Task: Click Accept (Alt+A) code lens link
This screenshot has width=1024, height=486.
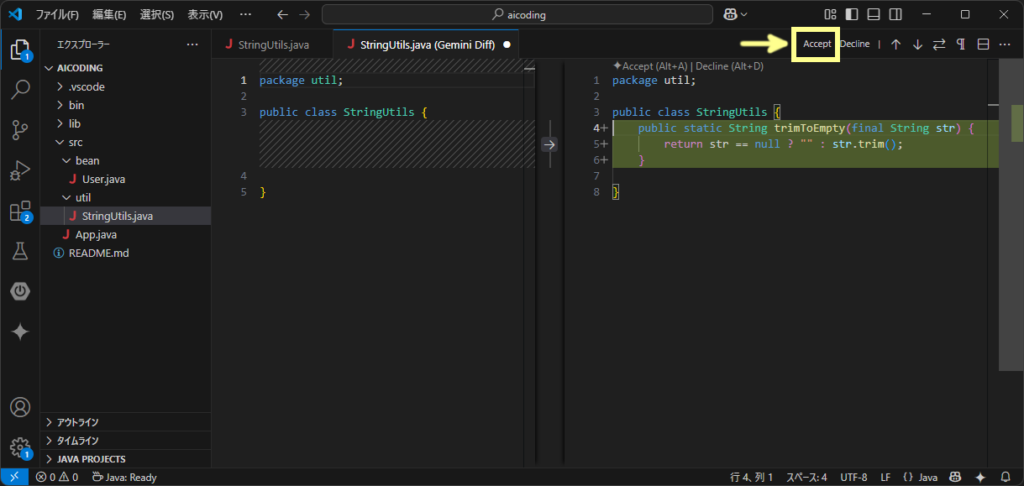Action: 655,66
